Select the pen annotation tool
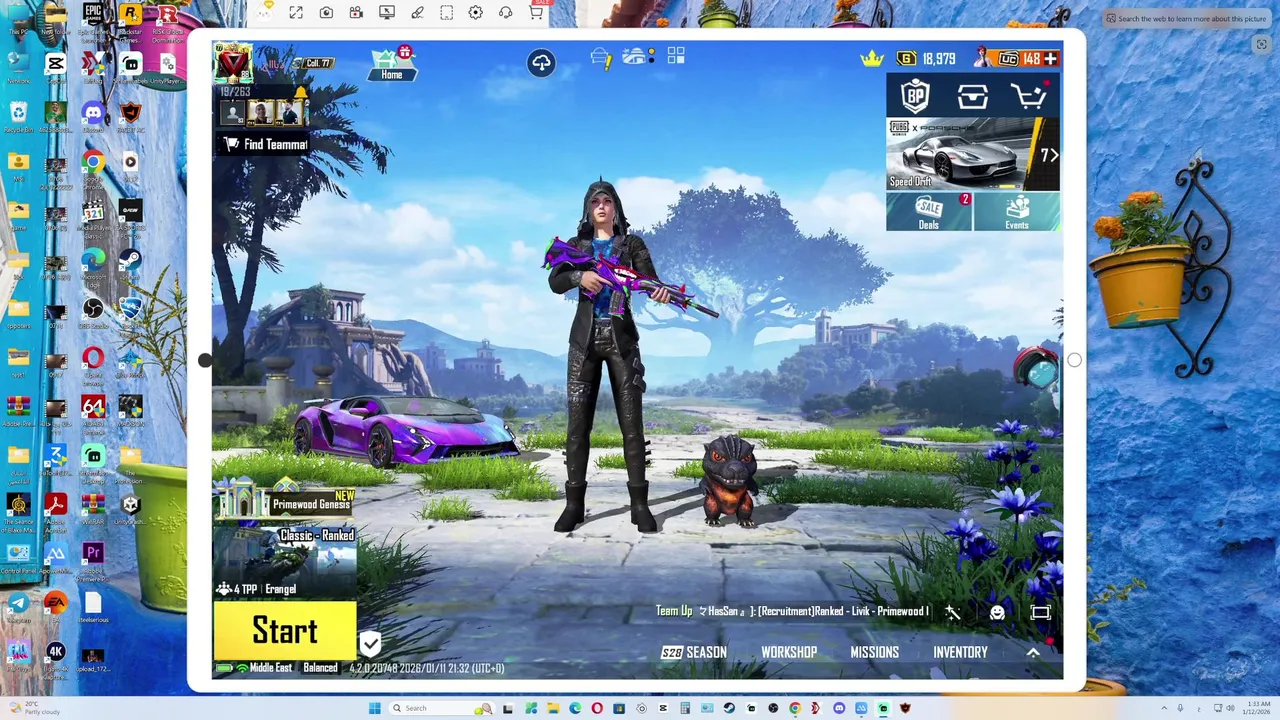The height and width of the screenshot is (720, 1280). pos(417,12)
